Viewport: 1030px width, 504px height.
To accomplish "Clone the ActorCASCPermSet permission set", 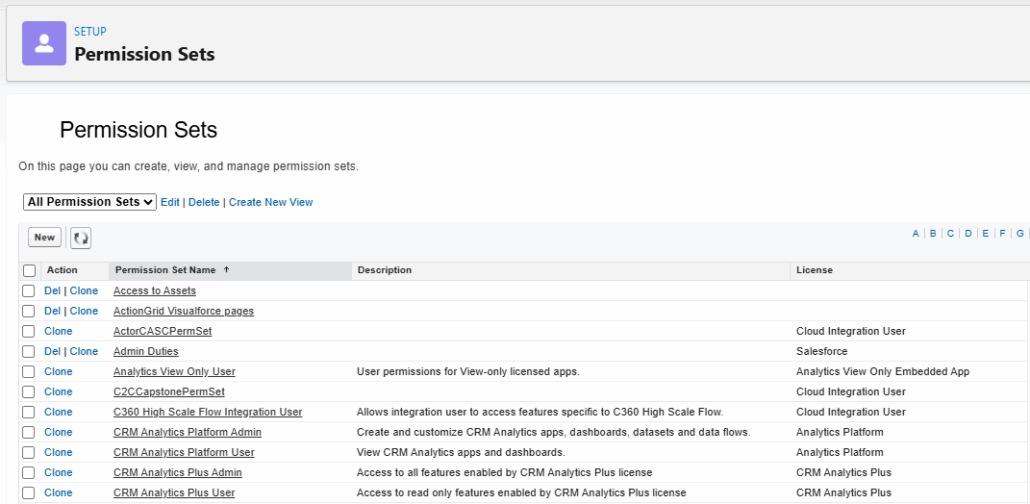I will (58, 331).
